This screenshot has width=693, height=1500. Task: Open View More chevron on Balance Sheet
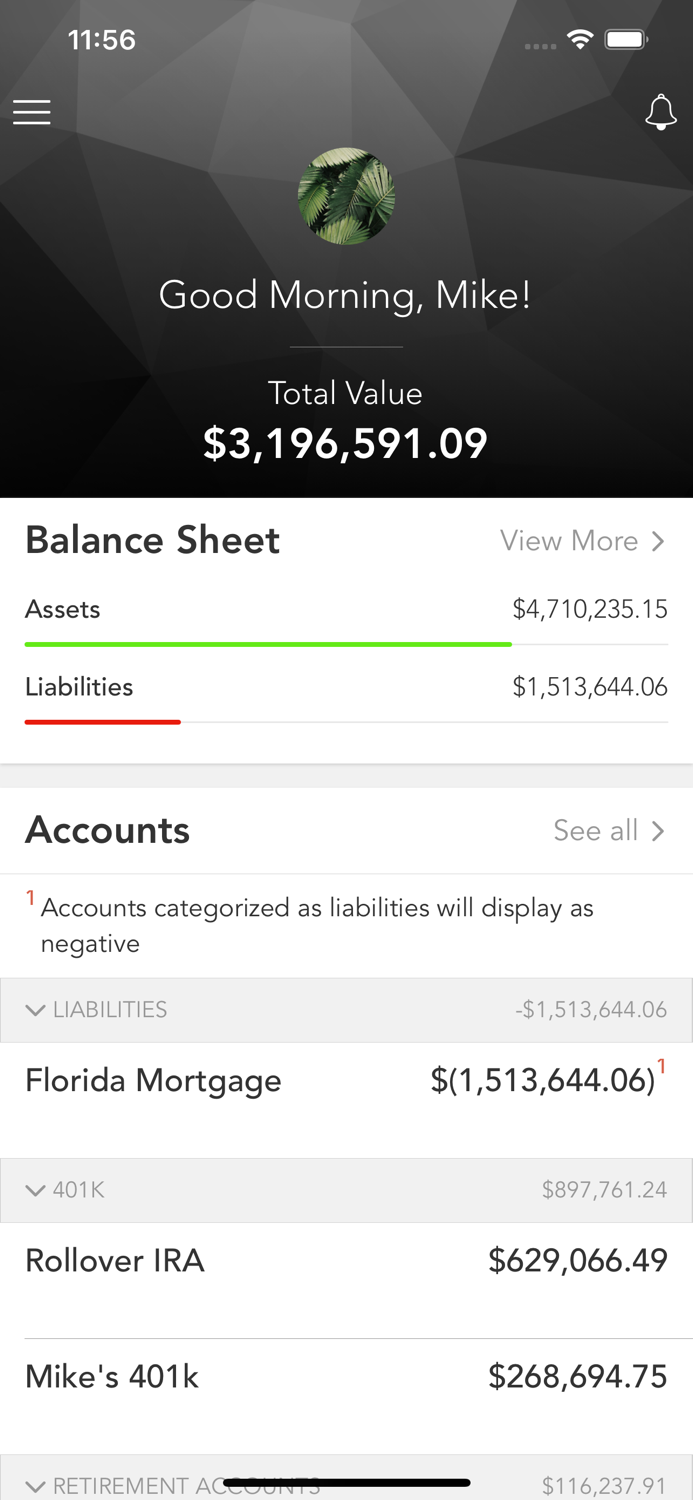(658, 541)
